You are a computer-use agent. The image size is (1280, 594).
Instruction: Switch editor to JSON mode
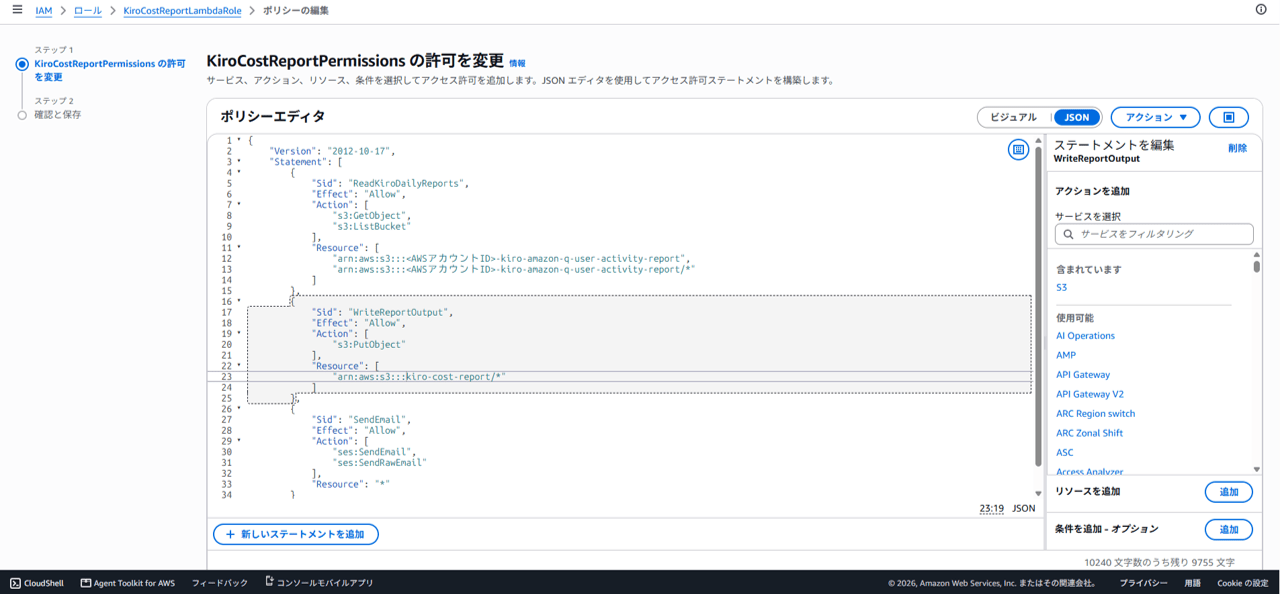(1077, 117)
